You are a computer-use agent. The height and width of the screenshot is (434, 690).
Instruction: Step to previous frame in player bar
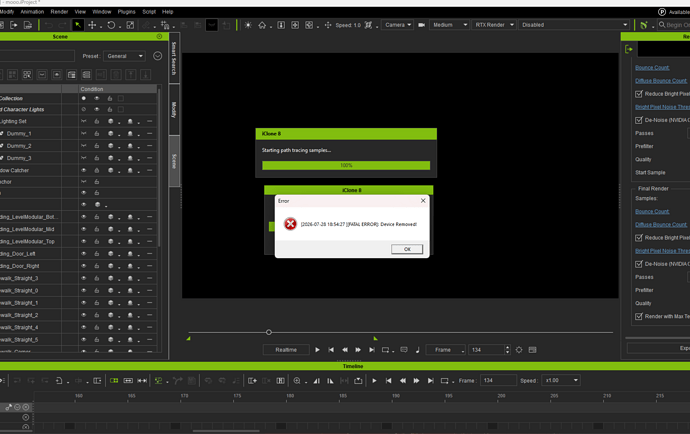pos(345,350)
